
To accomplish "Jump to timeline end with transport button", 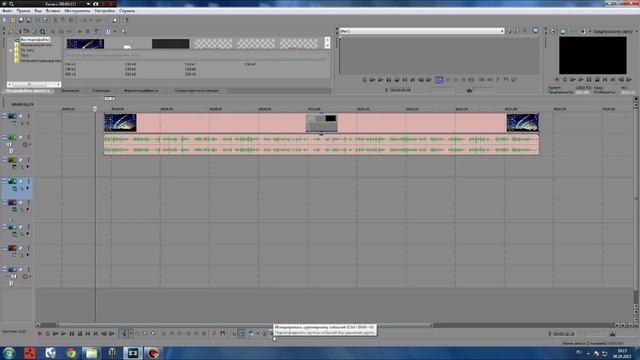I will pos(96,333).
